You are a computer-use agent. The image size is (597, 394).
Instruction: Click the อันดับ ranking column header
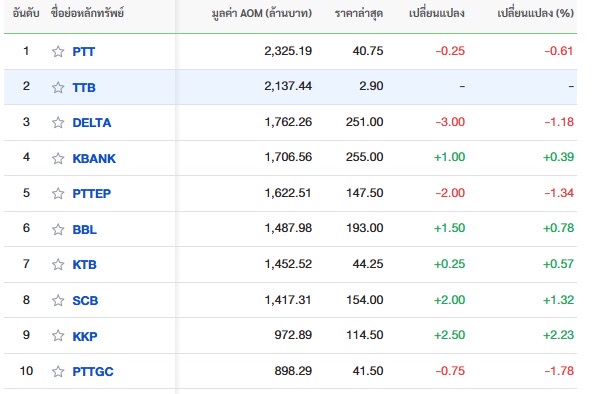26,13
